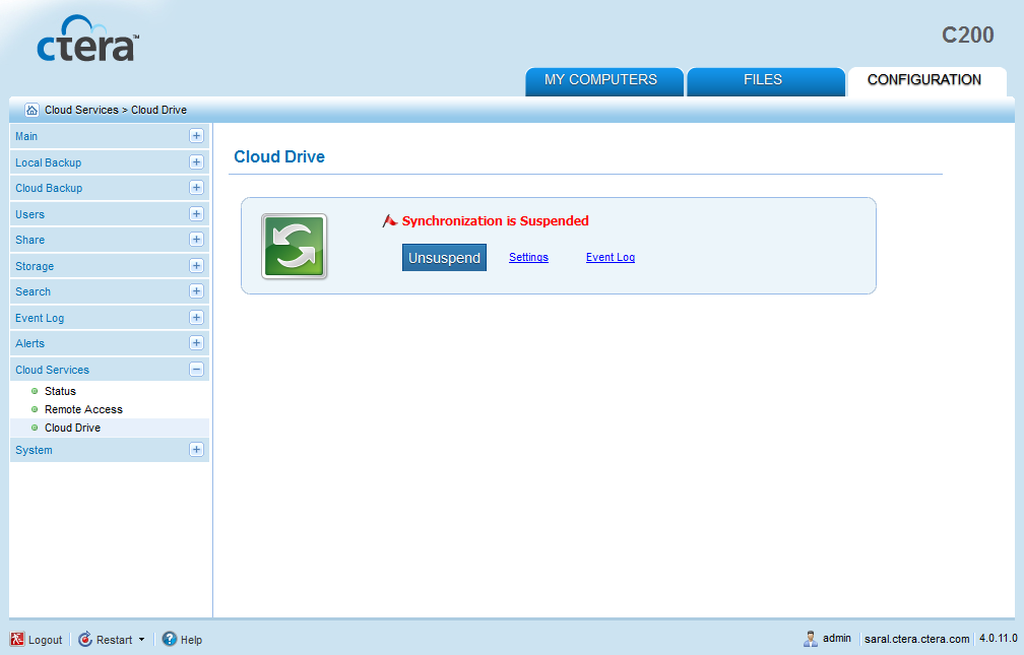Viewport: 1024px width, 655px height.
Task: Expand the Share section plus button
Action: click(x=196, y=239)
